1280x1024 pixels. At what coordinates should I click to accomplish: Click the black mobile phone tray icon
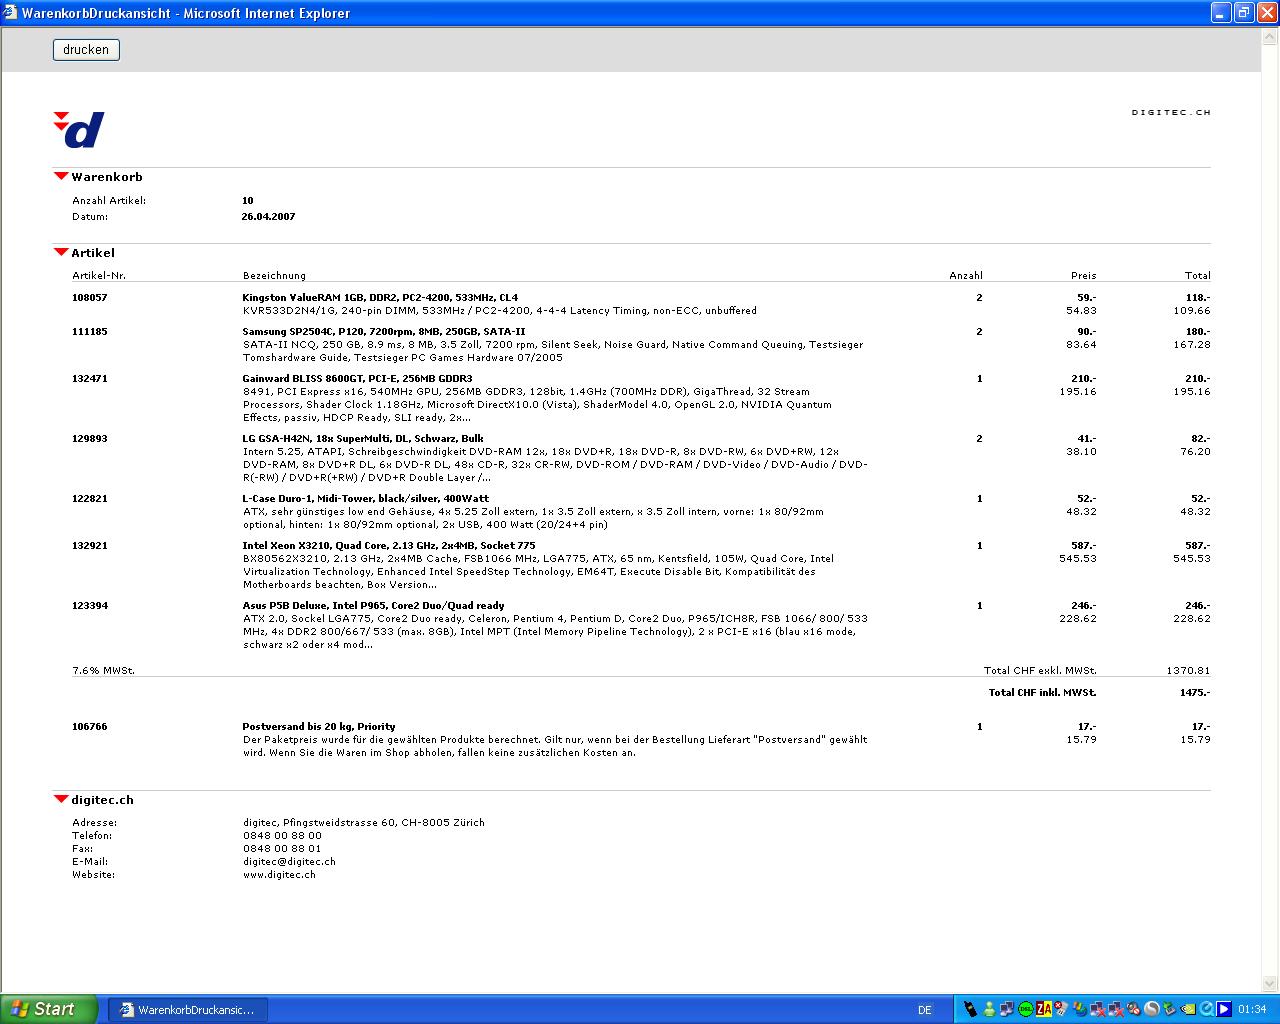point(970,1009)
